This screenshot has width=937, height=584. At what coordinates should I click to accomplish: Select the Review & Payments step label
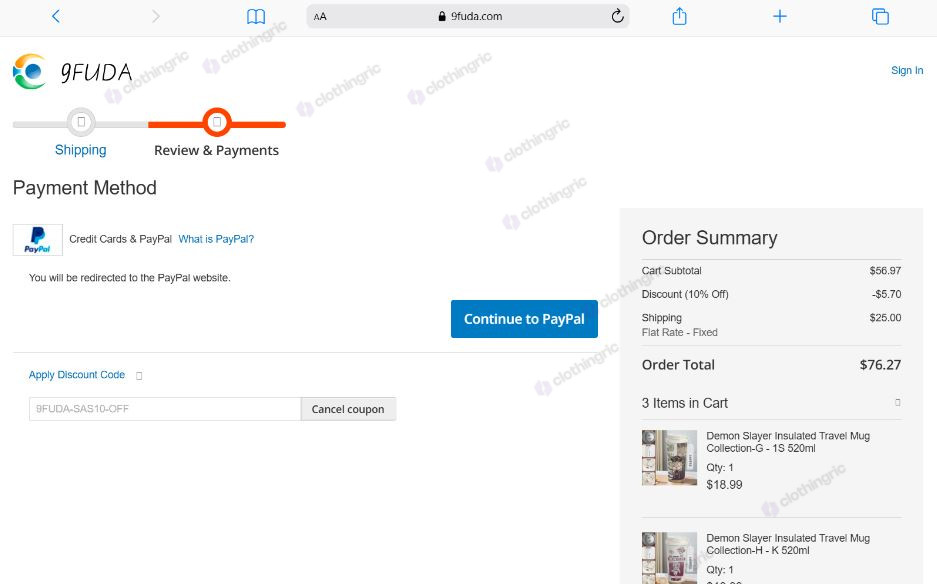pos(216,150)
